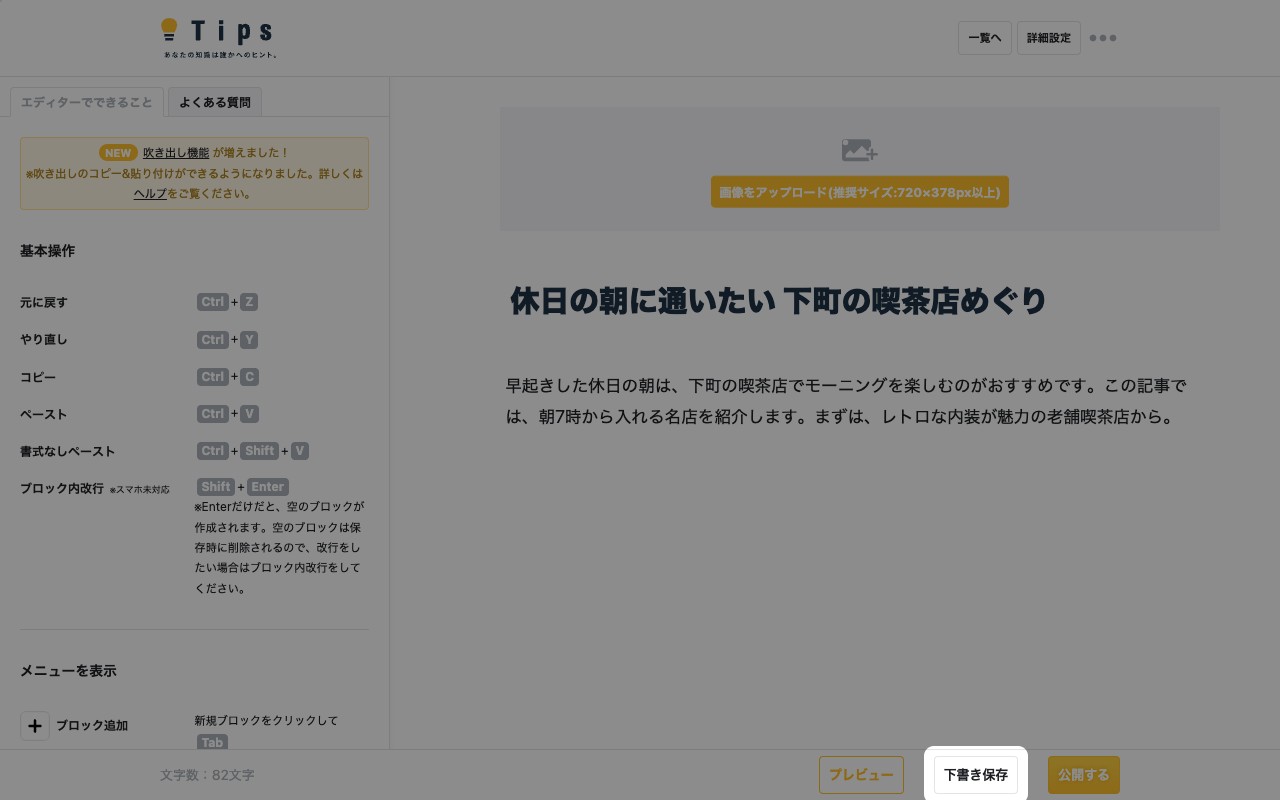The width and height of the screenshot is (1280, 800).
Task: Click the 書式なしペースト label
Action: [x=68, y=452]
